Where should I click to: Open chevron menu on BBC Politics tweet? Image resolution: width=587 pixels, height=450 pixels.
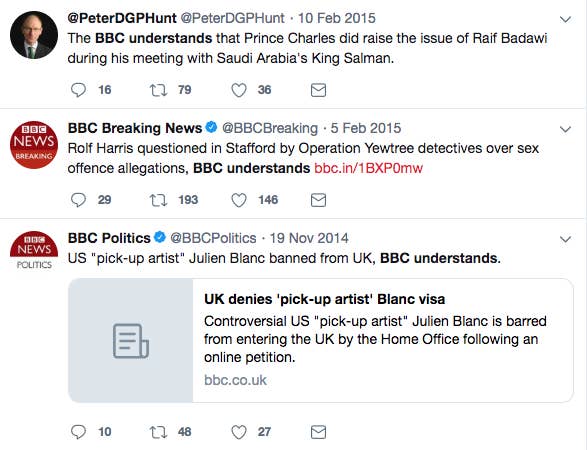[565, 239]
